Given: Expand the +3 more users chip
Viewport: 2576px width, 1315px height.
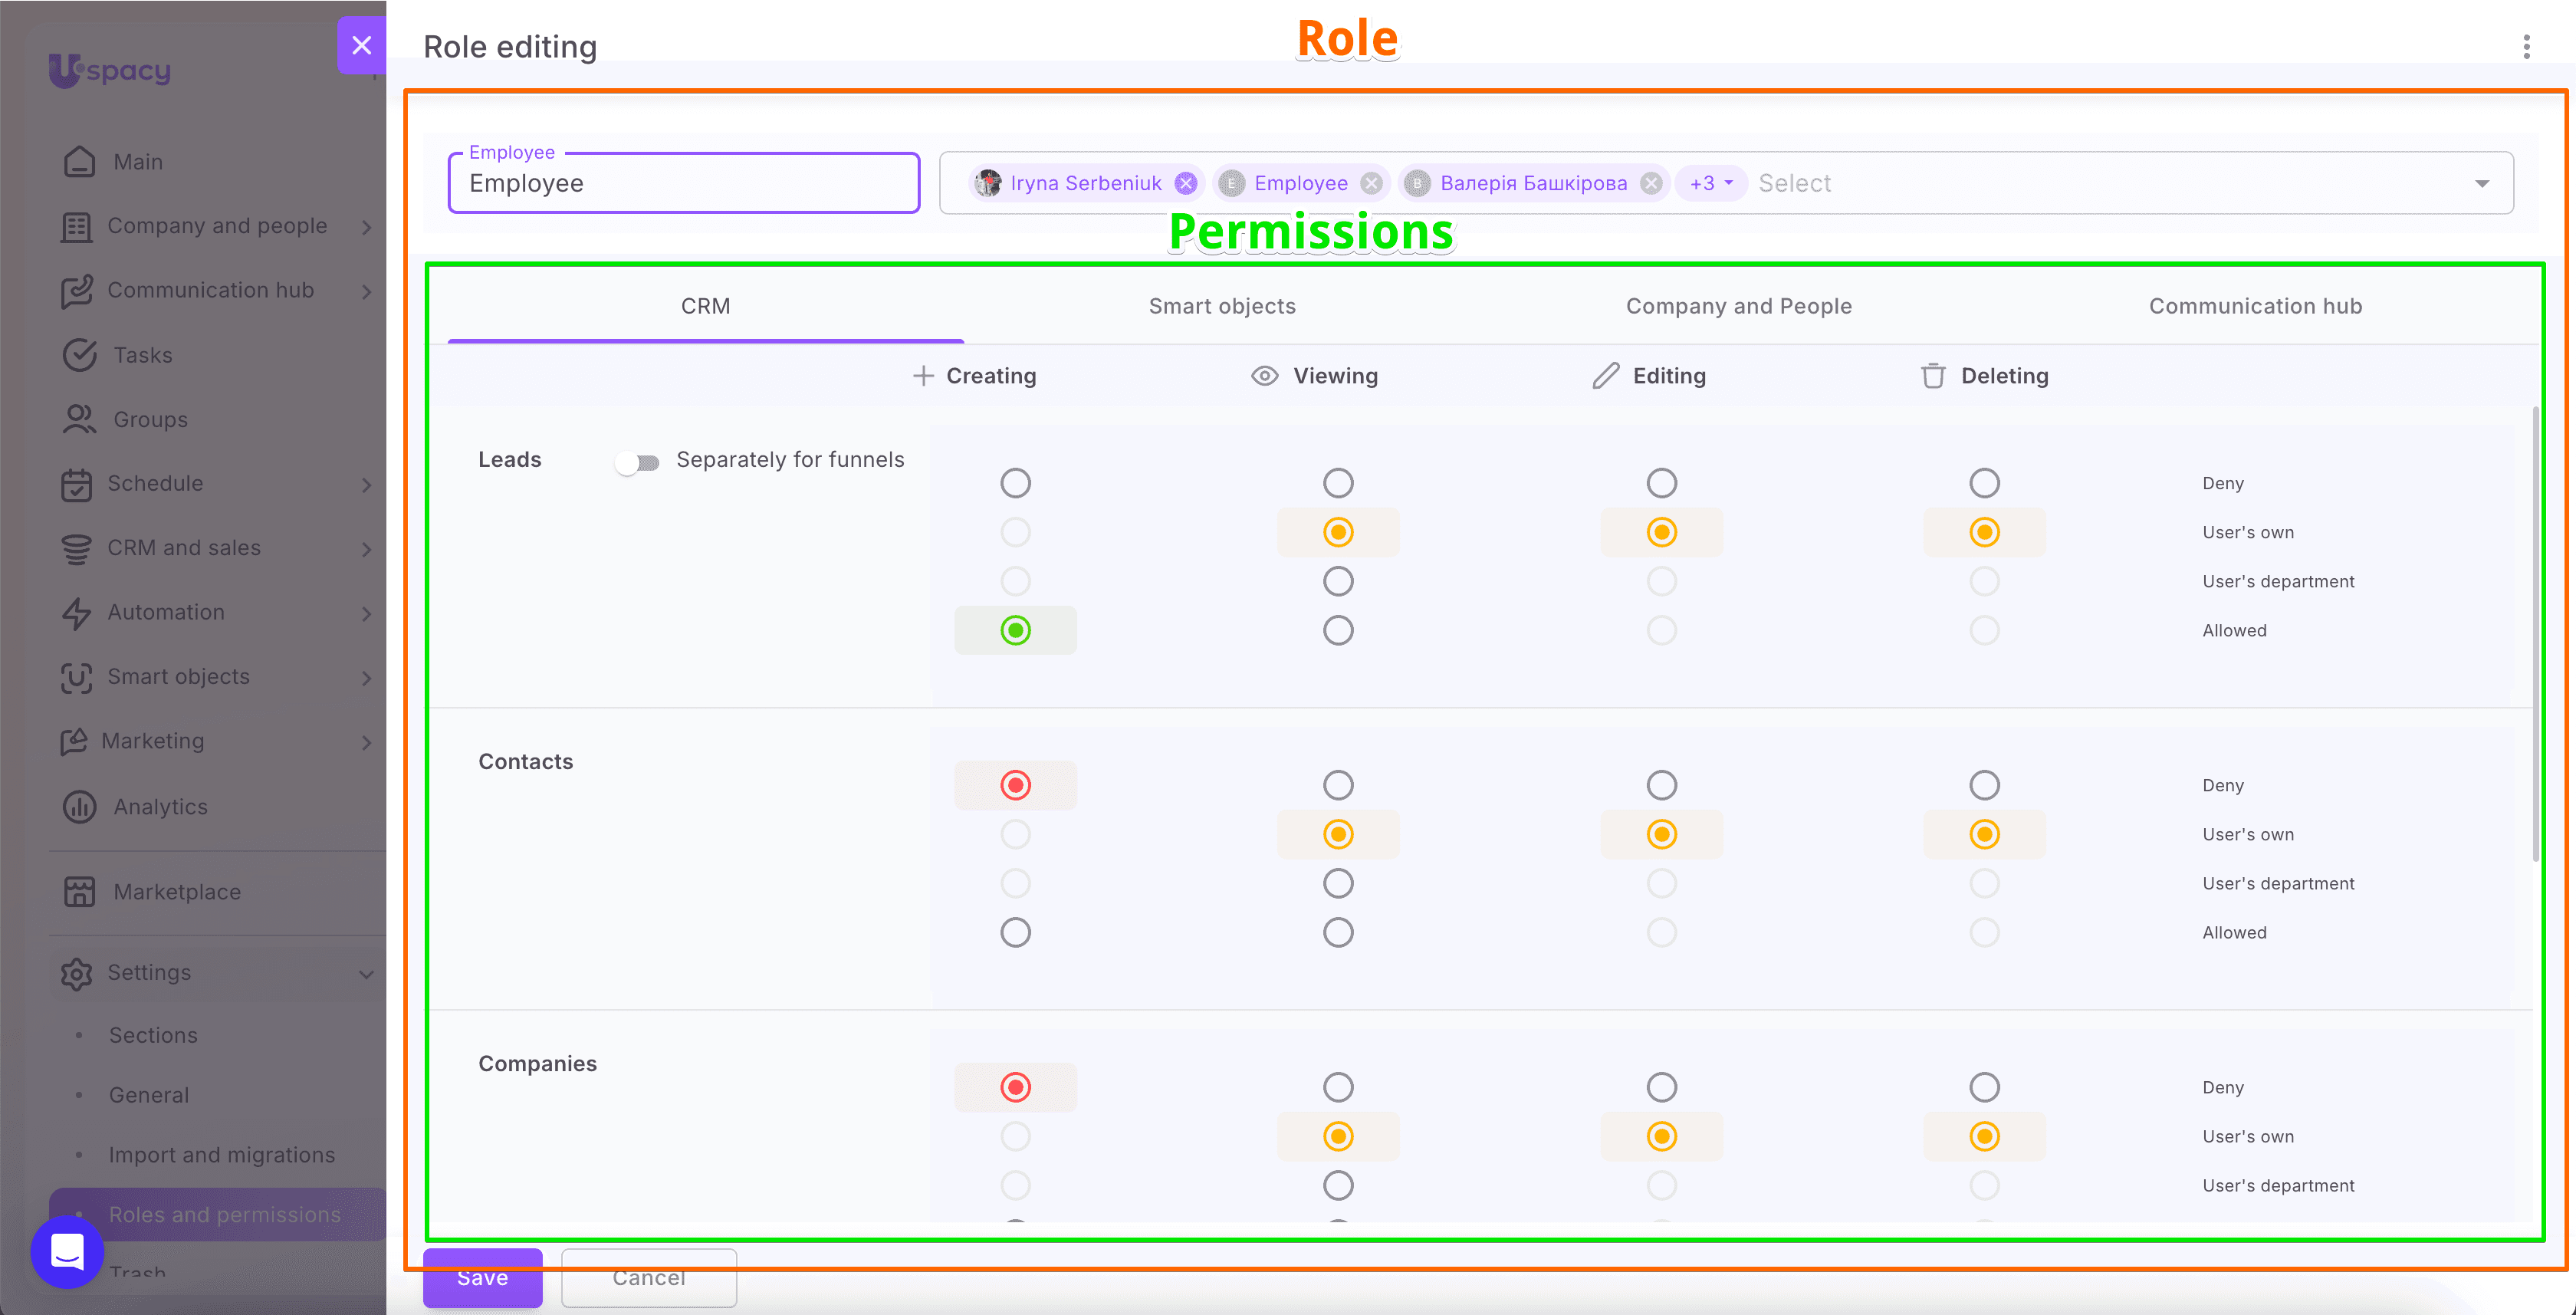Looking at the screenshot, I should pos(1711,183).
